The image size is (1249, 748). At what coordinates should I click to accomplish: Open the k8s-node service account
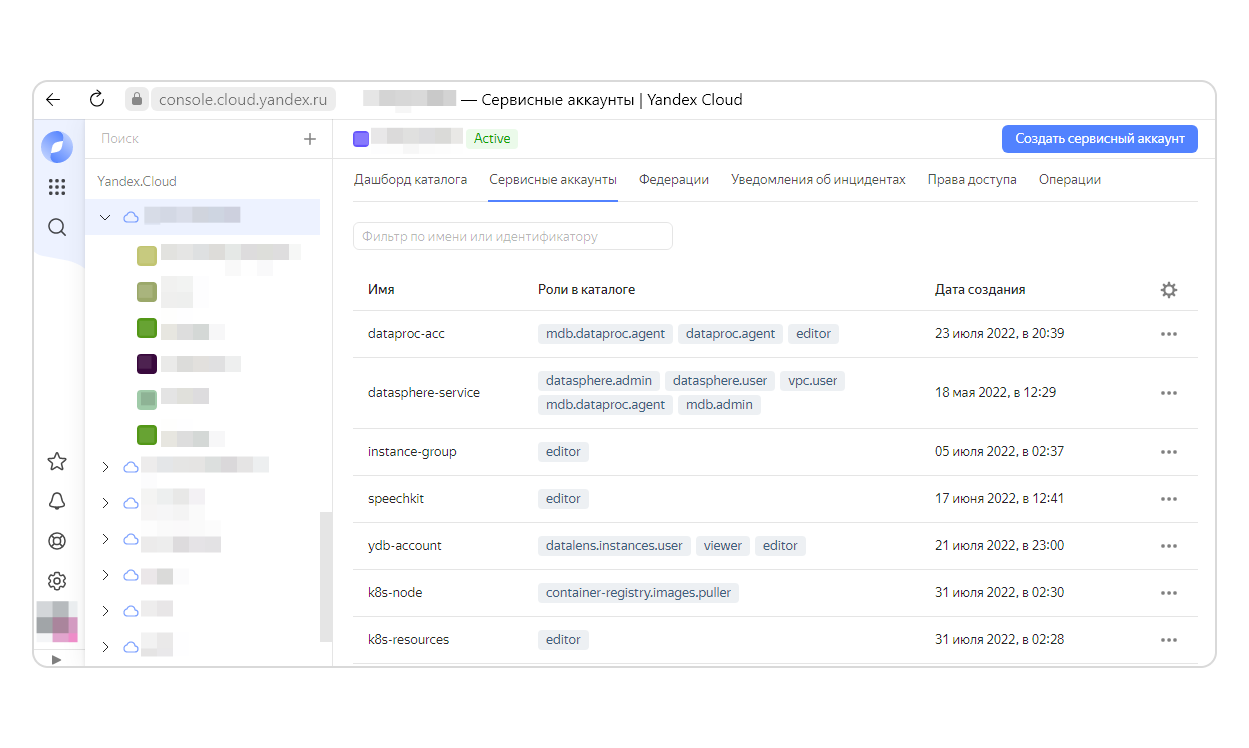pos(395,593)
